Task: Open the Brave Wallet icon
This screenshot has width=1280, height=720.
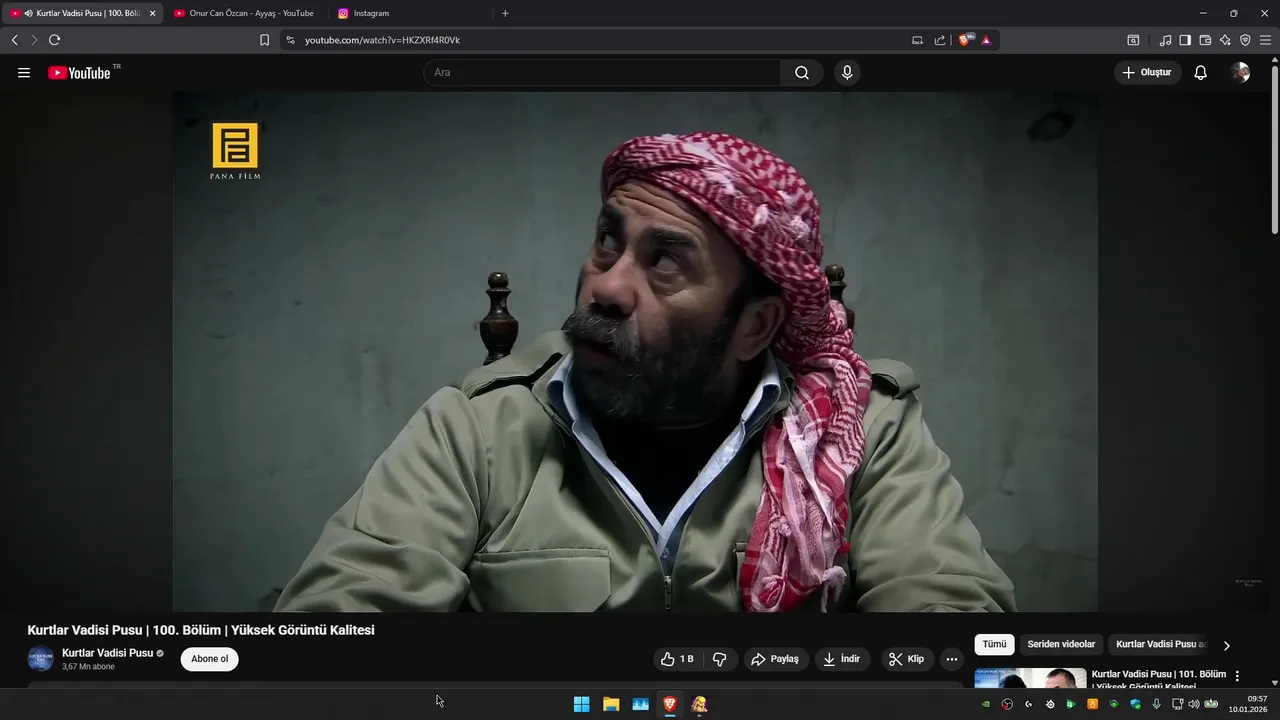Action: click(1205, 40)
